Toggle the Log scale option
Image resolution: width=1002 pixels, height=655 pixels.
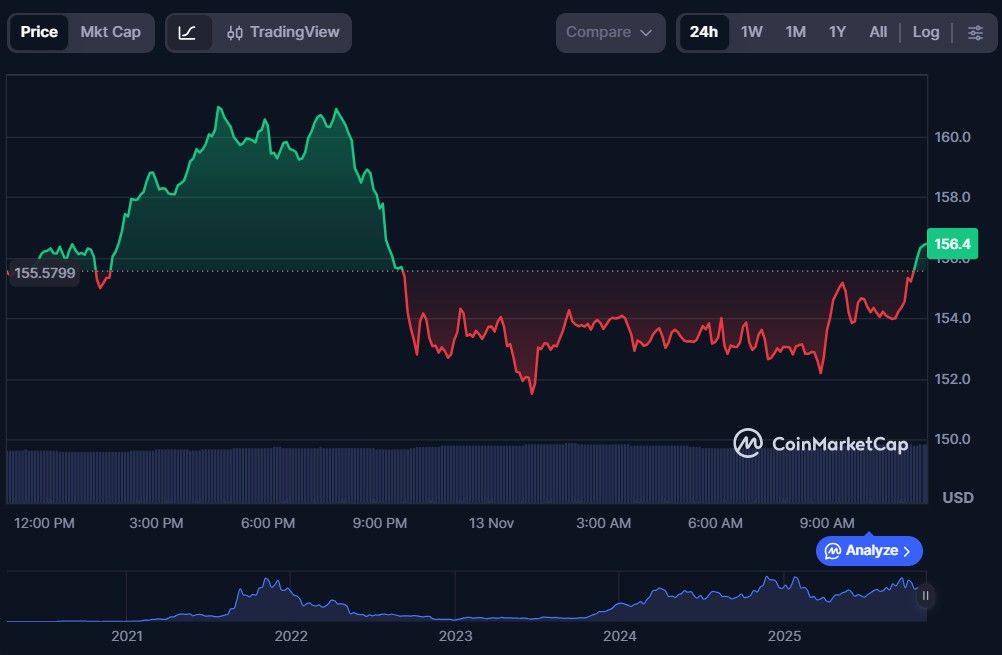[926, 32]
